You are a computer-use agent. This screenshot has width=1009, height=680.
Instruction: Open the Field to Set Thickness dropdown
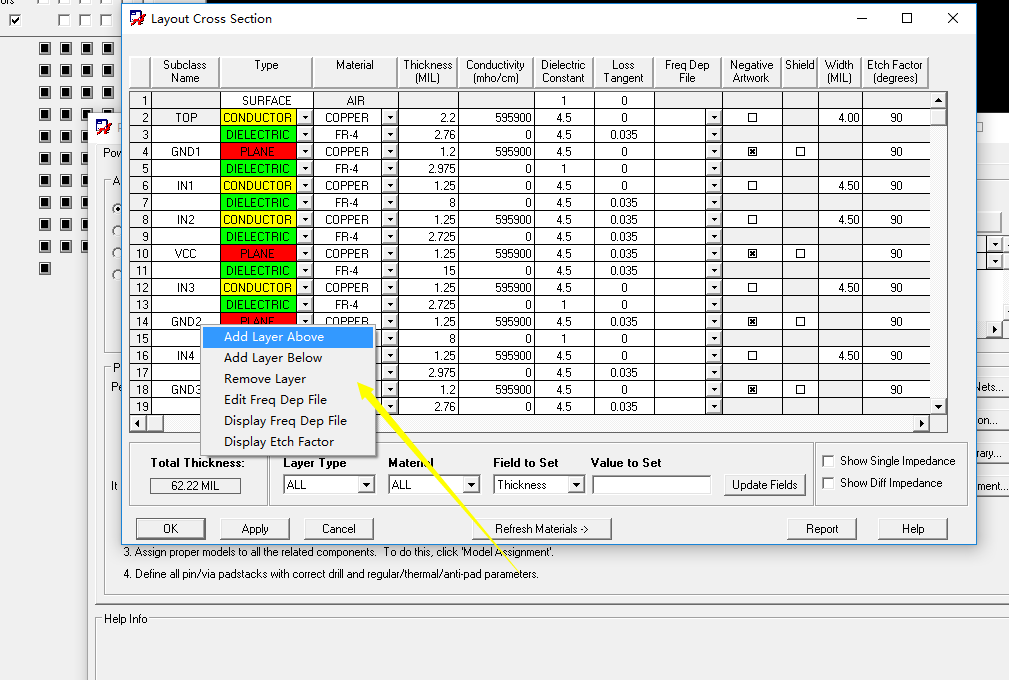[x=576, y=485]
